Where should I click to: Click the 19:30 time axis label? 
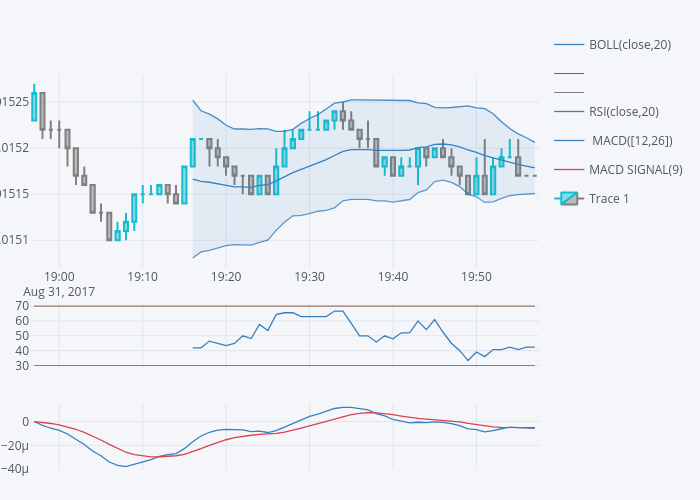point(310,275)
